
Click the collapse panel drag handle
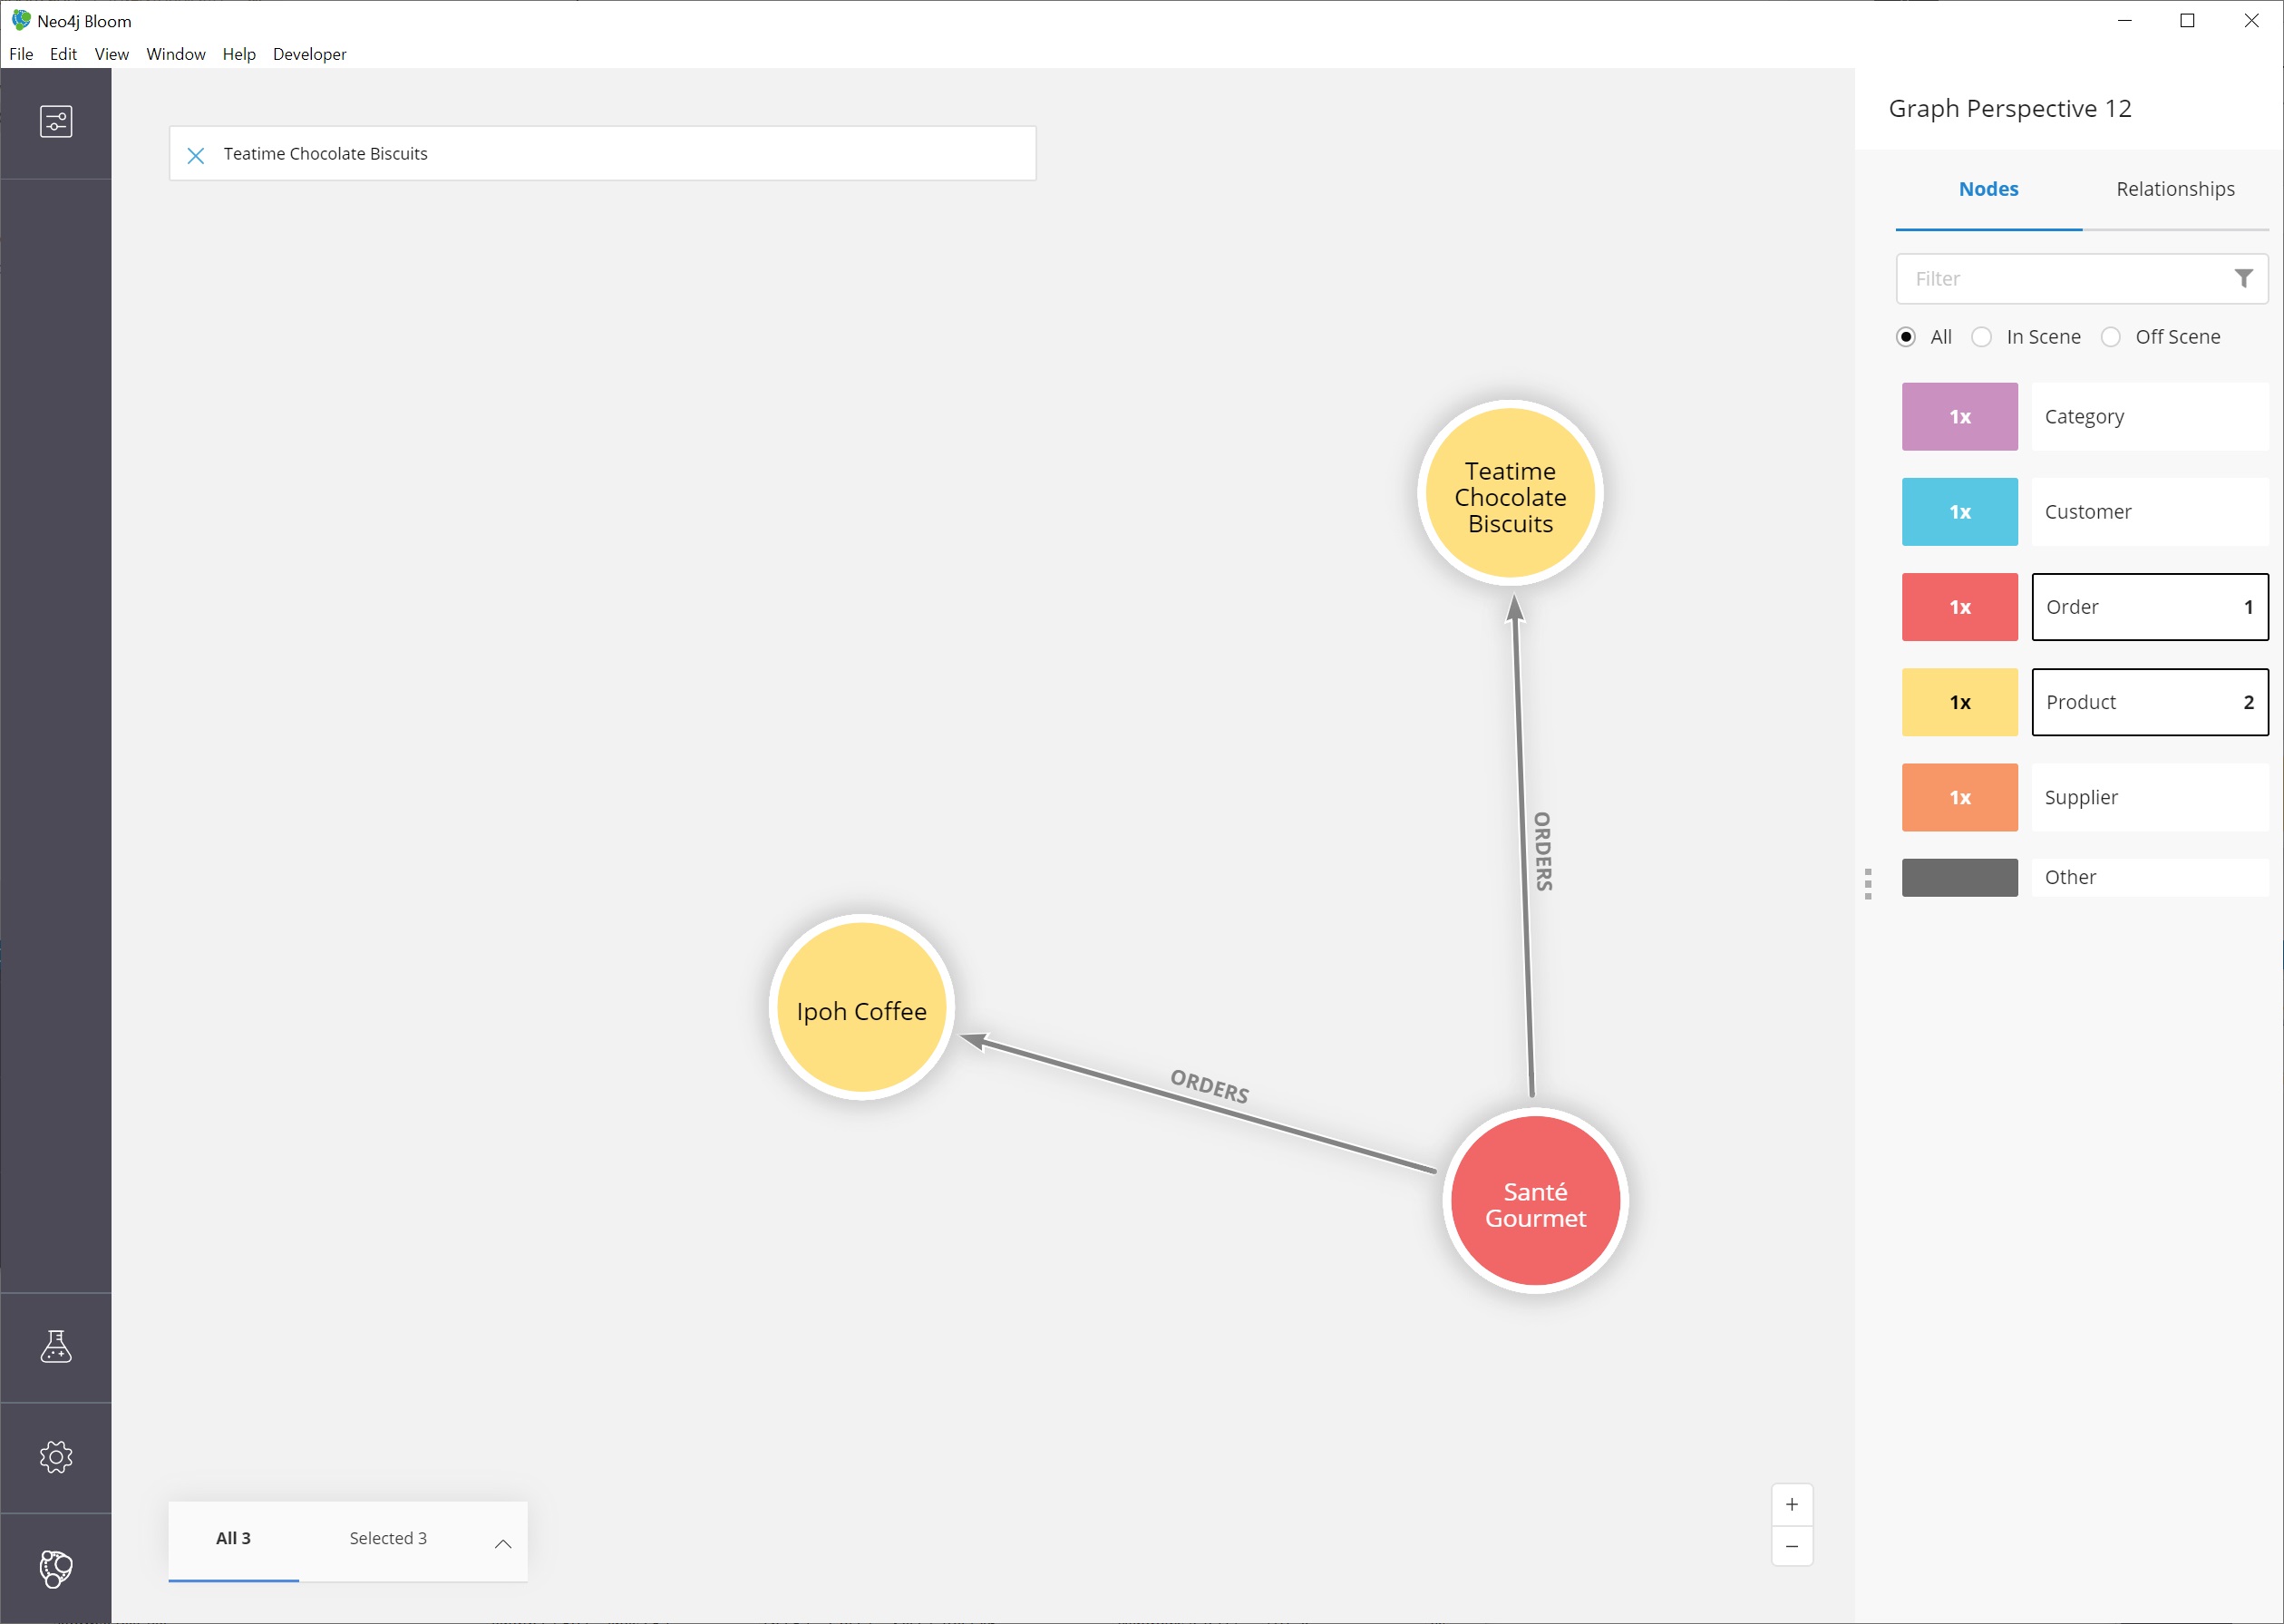(x=1868, y=877)
